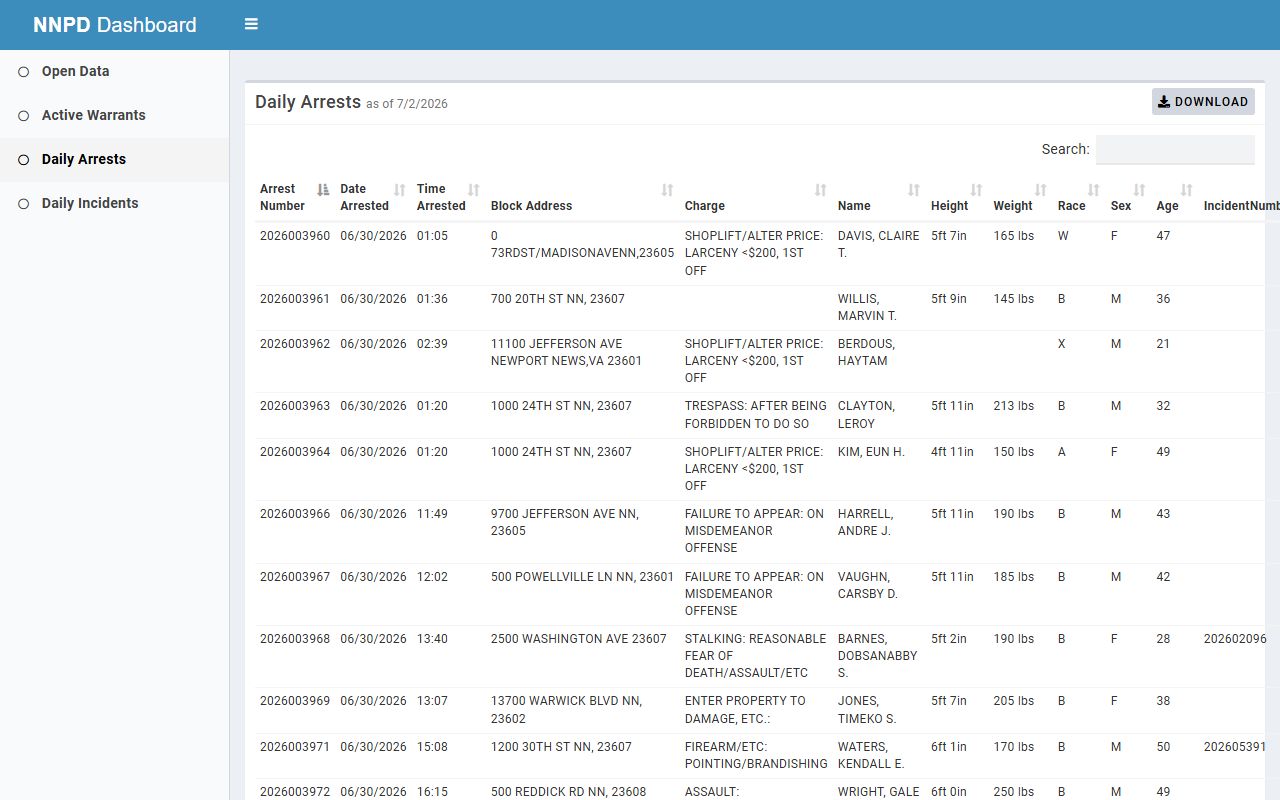This screenshot has height=800, width=1280.
Task: Sort by Date Arrested column icon
Action: coord(400,190)
